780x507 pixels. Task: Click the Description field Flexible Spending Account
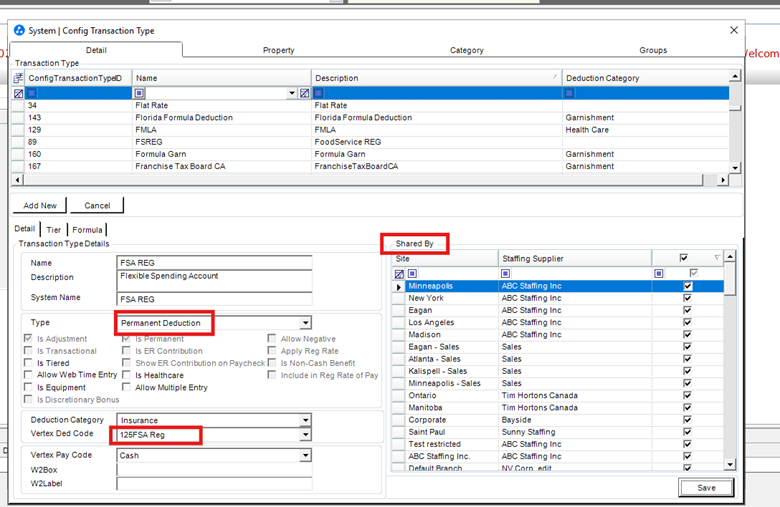[x=214, y=281]
